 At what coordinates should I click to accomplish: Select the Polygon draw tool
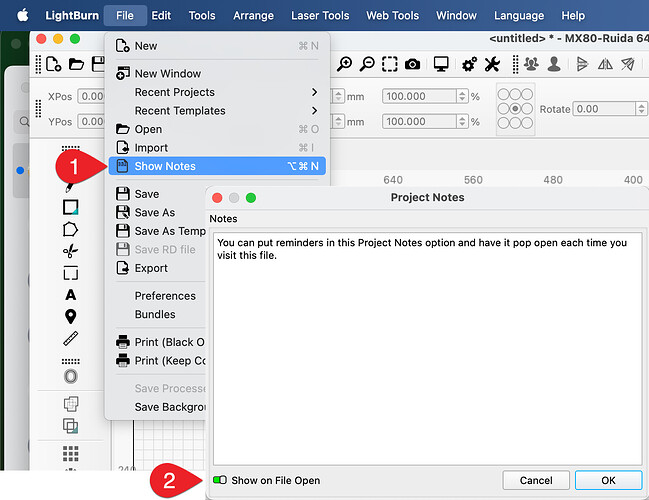coord(70,229)
